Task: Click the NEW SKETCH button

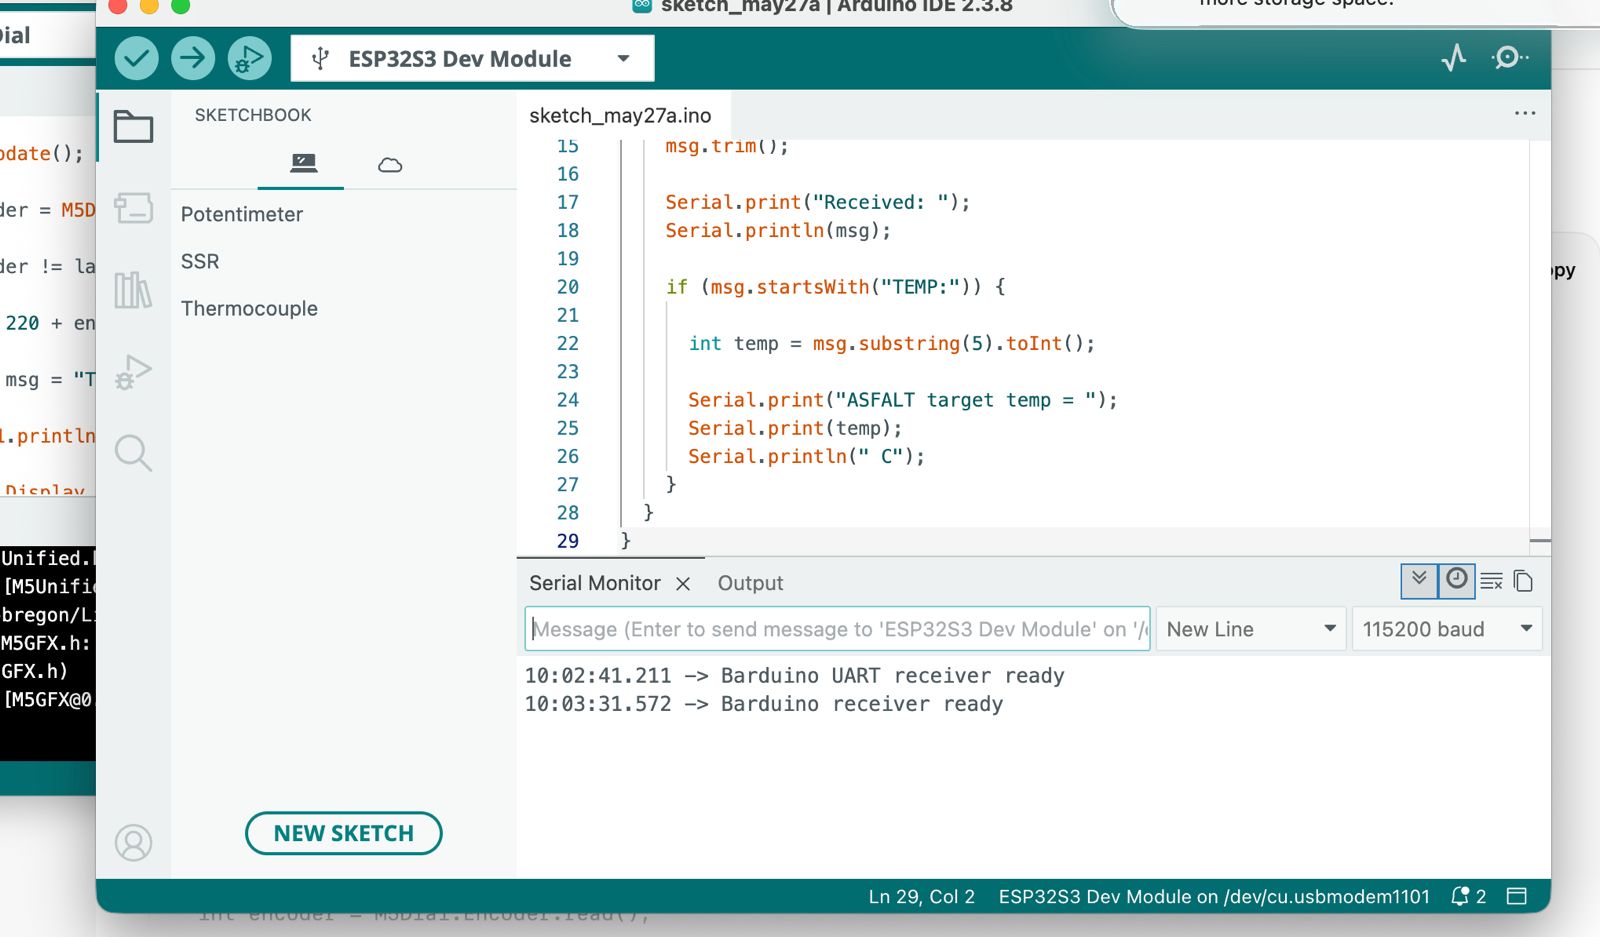Action: pyautogui.click(x=344, y=833)
